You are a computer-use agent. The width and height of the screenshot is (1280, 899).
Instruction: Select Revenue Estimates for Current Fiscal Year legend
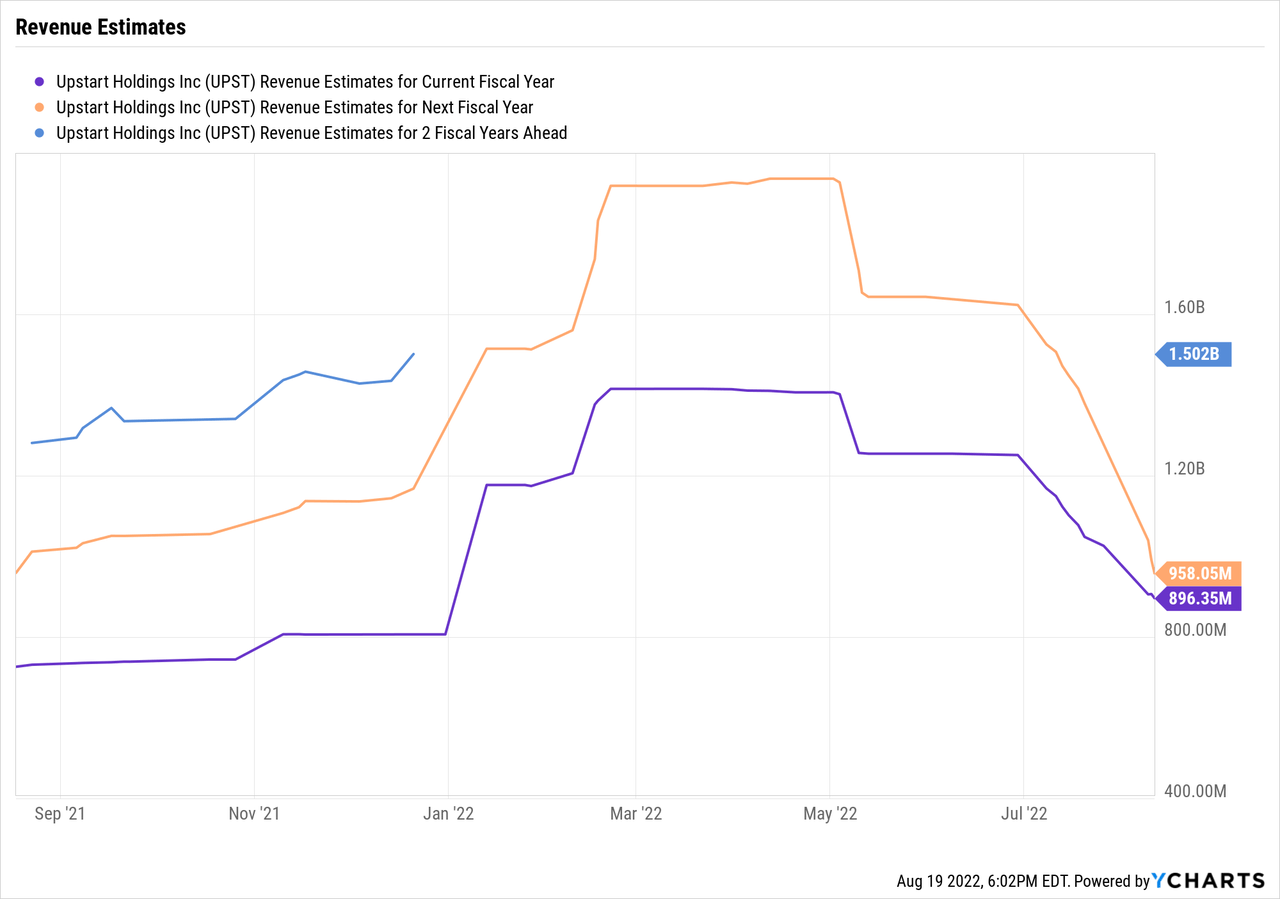pos(305,82)
